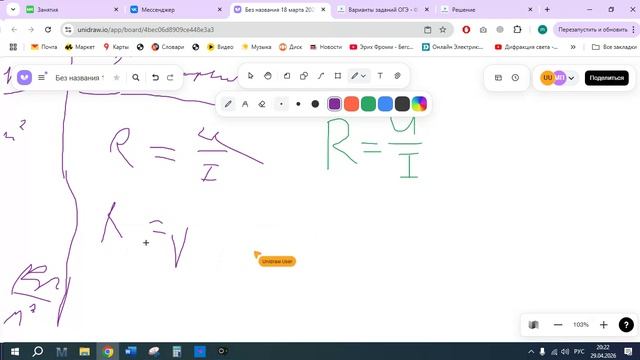
Task: Switch to highlighter marker brush
Action: 245,104
